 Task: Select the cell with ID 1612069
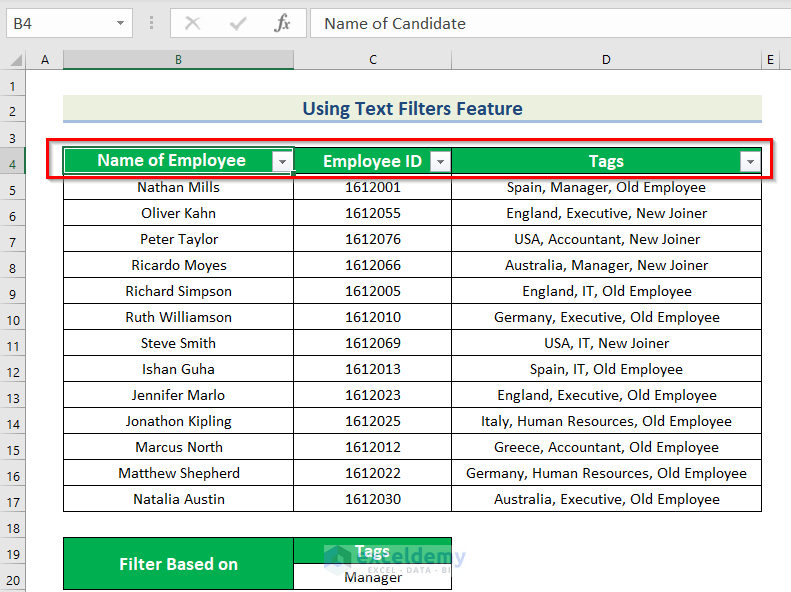pos(372,343)
